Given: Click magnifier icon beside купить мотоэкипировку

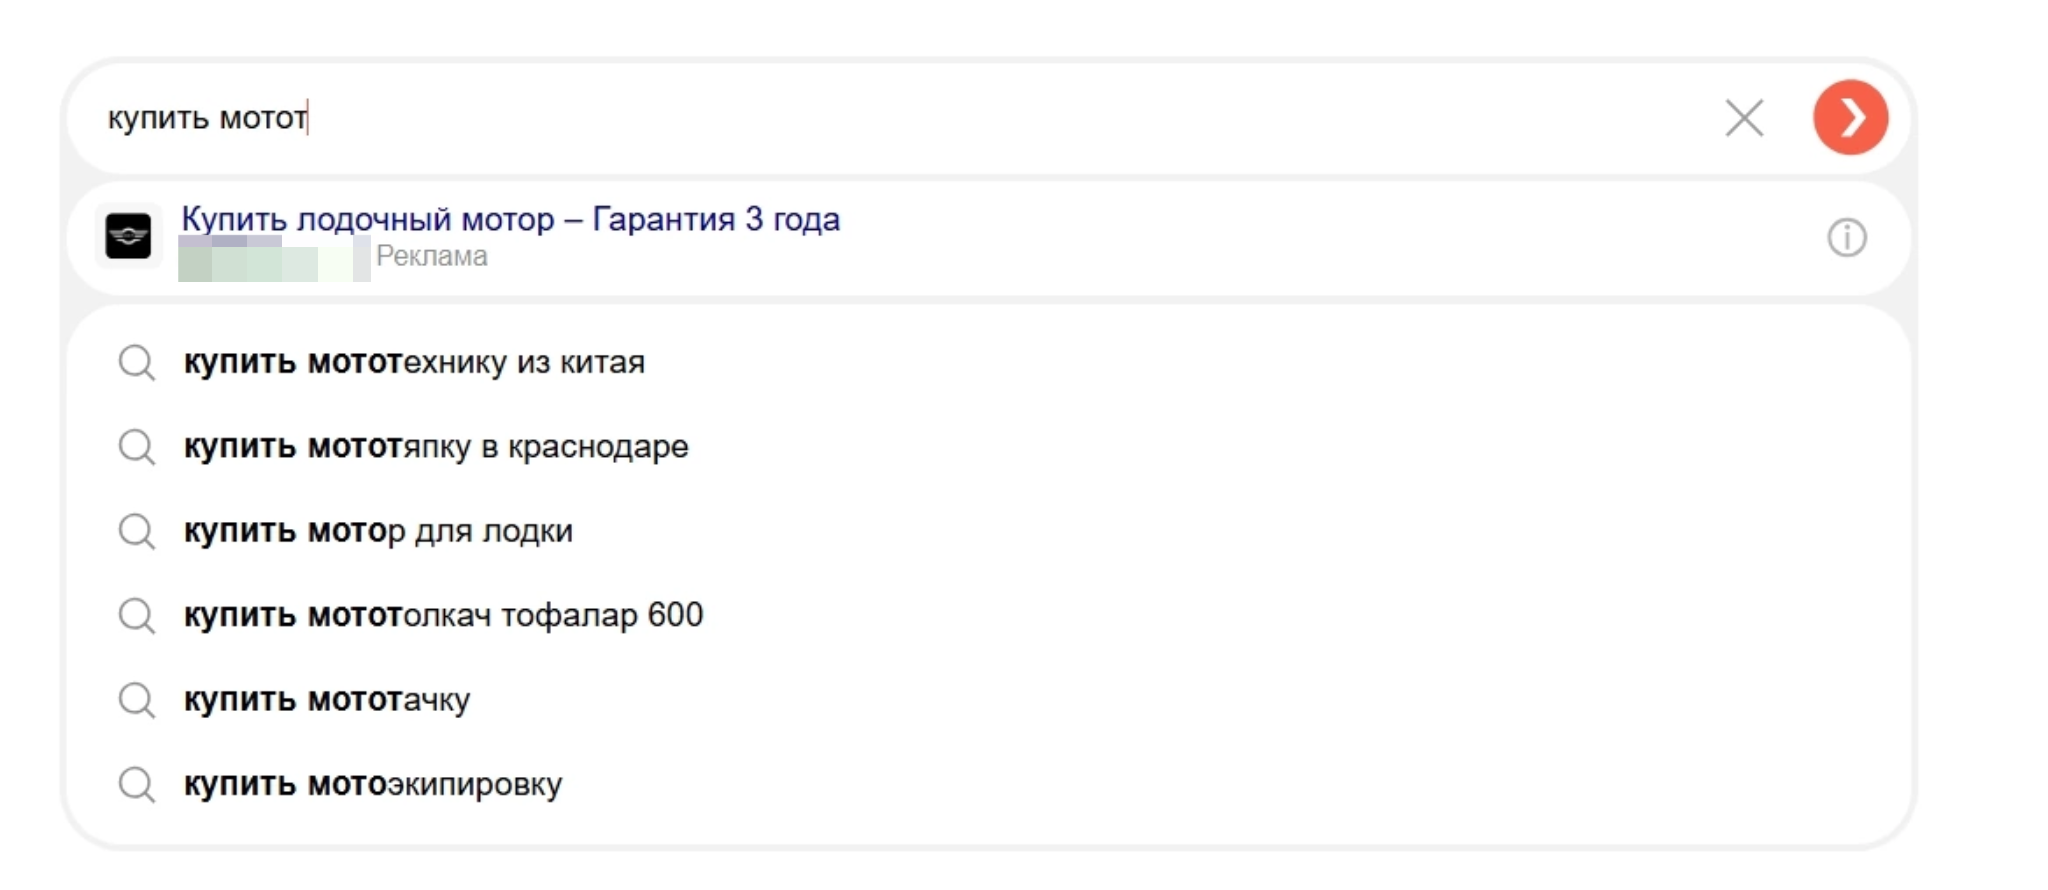Looking at the screenshot, I should [136, 785].
